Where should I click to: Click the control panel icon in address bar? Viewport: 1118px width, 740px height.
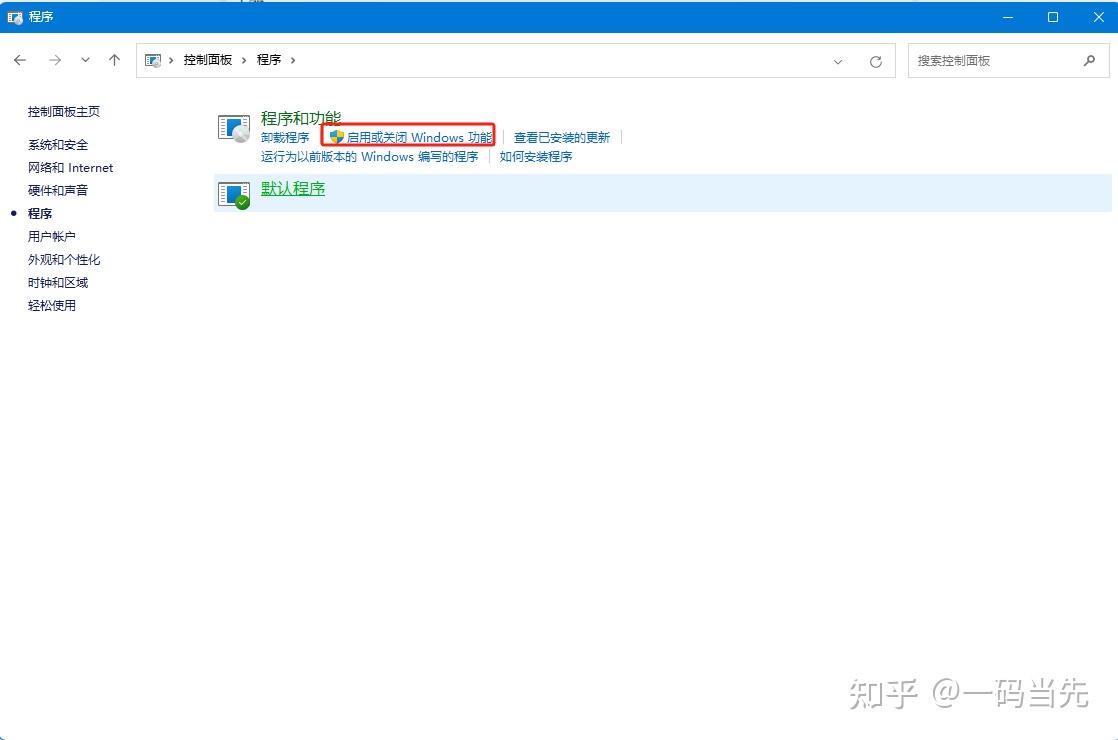(x=153, y=61)
